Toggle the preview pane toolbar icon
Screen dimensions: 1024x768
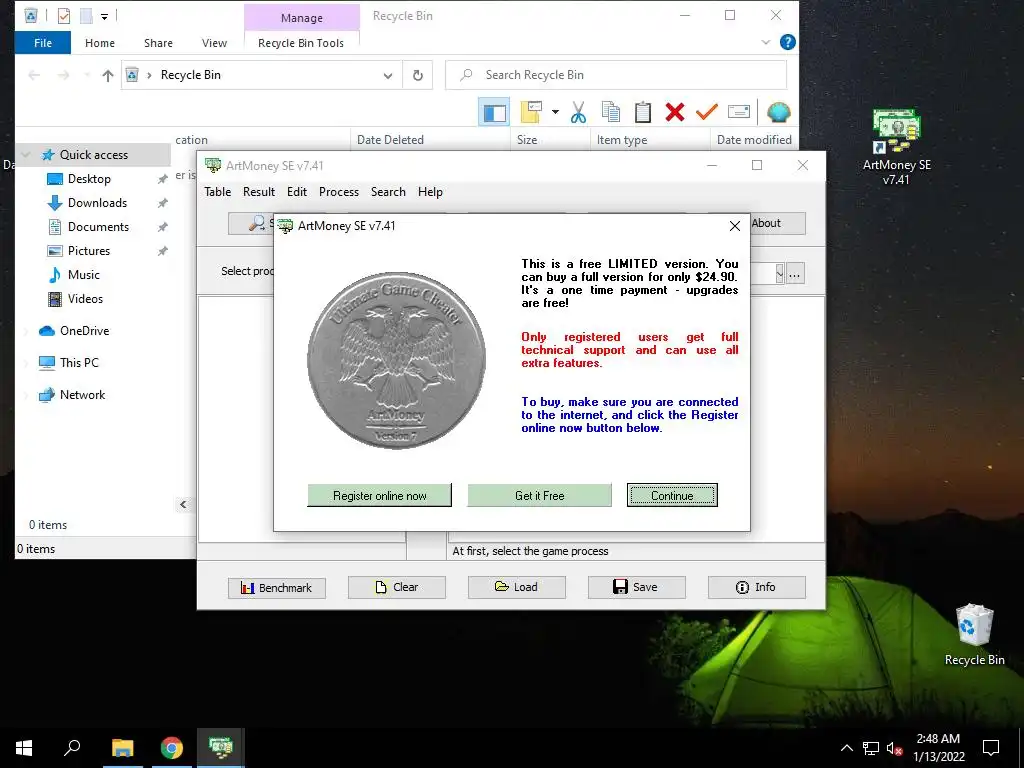pos(494,112)
